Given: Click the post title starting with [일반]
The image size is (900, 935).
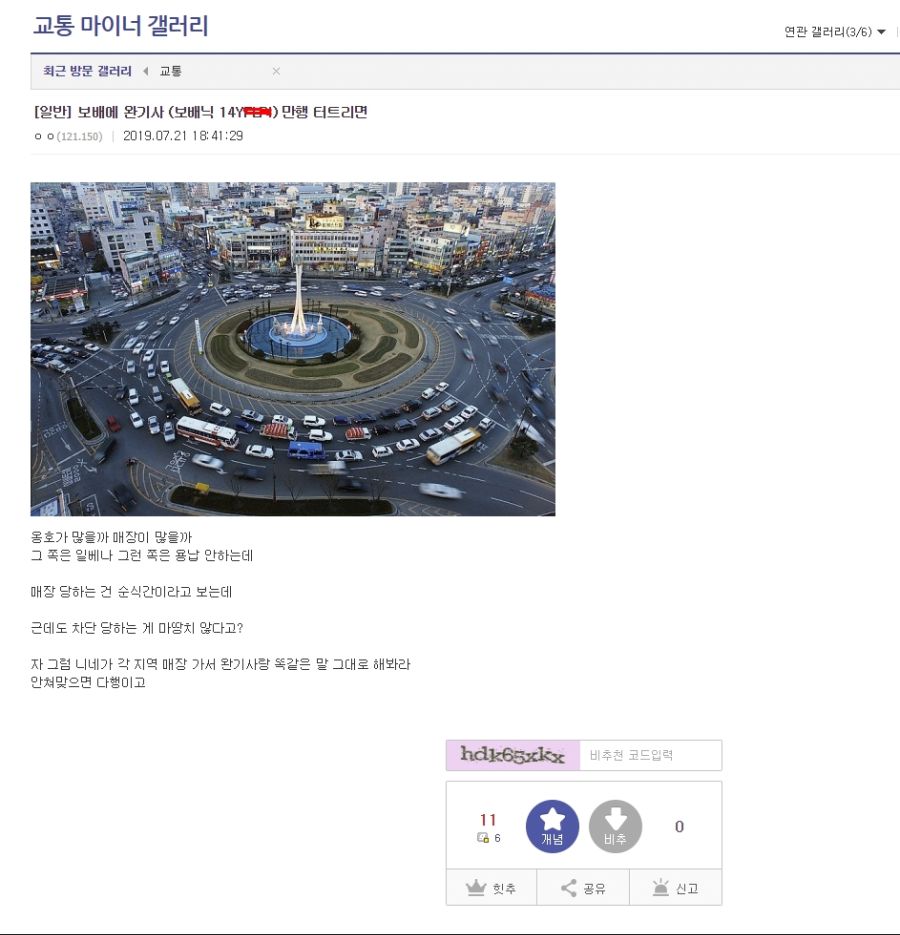Looking at the screenshot, I should [200, 112].
